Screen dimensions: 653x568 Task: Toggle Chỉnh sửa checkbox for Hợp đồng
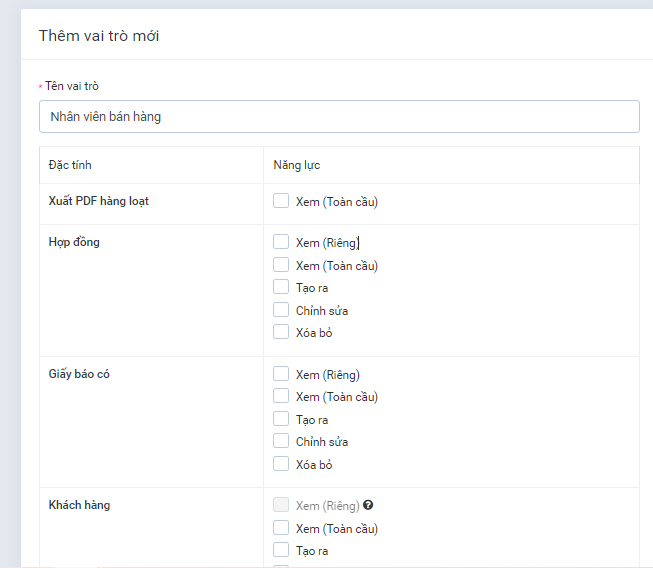(281, 310)
